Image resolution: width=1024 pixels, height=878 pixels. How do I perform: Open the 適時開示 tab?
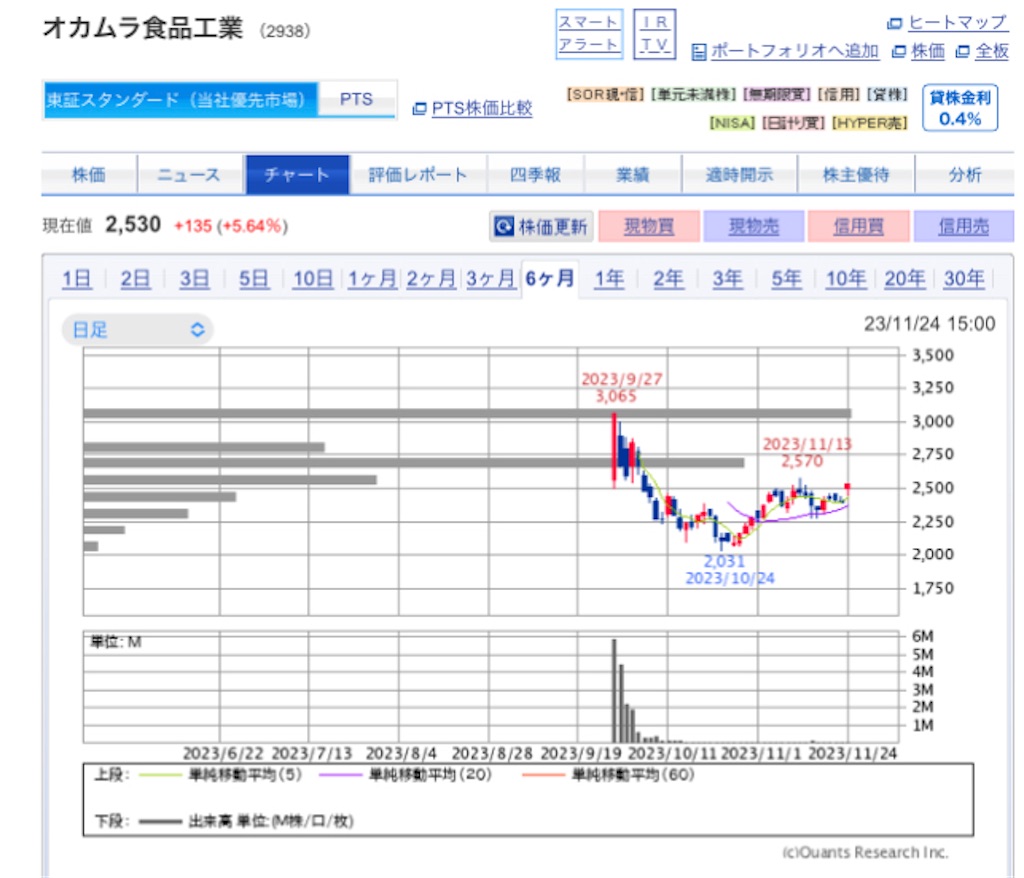[x=739, y=174]
